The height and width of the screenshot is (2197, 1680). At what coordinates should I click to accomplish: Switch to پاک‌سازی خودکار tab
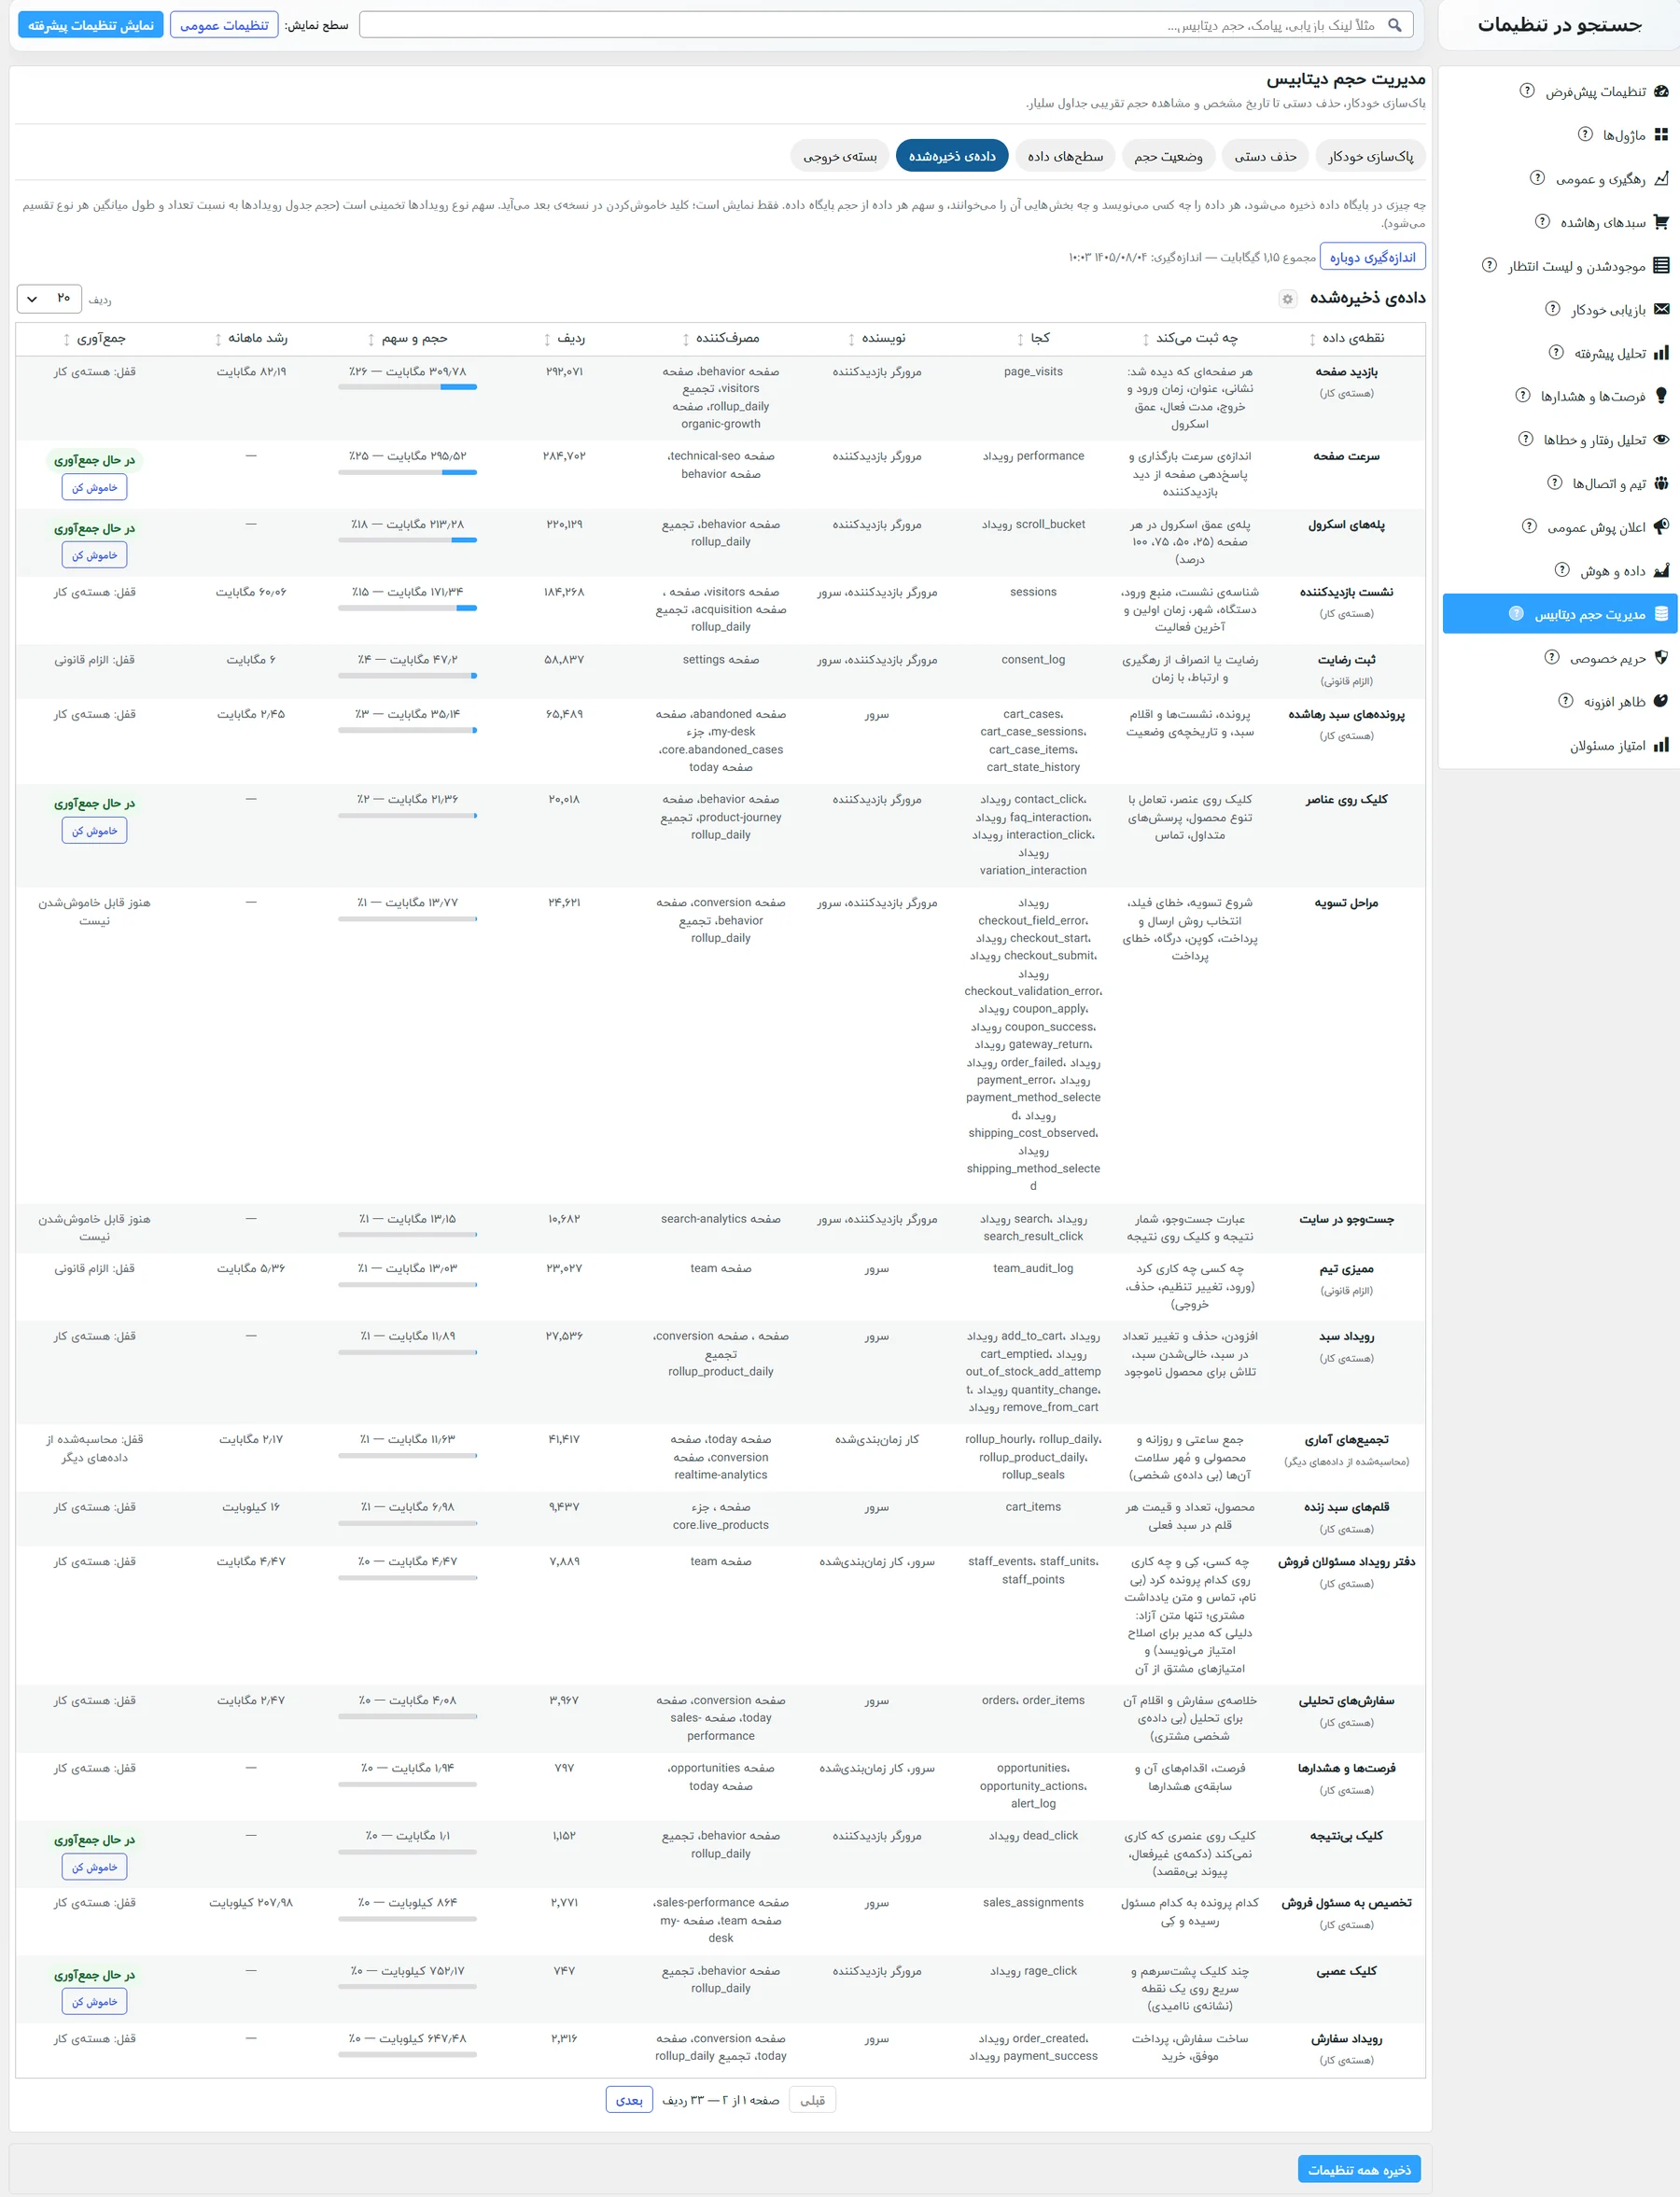tap(1370, 156)
